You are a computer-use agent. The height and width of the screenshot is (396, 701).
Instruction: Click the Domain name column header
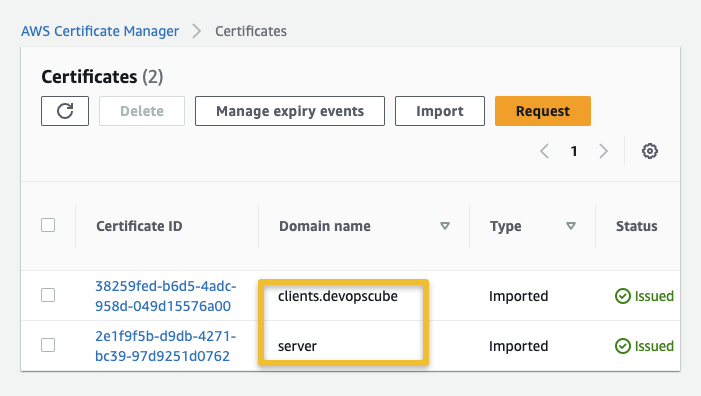tap(325, 226)
